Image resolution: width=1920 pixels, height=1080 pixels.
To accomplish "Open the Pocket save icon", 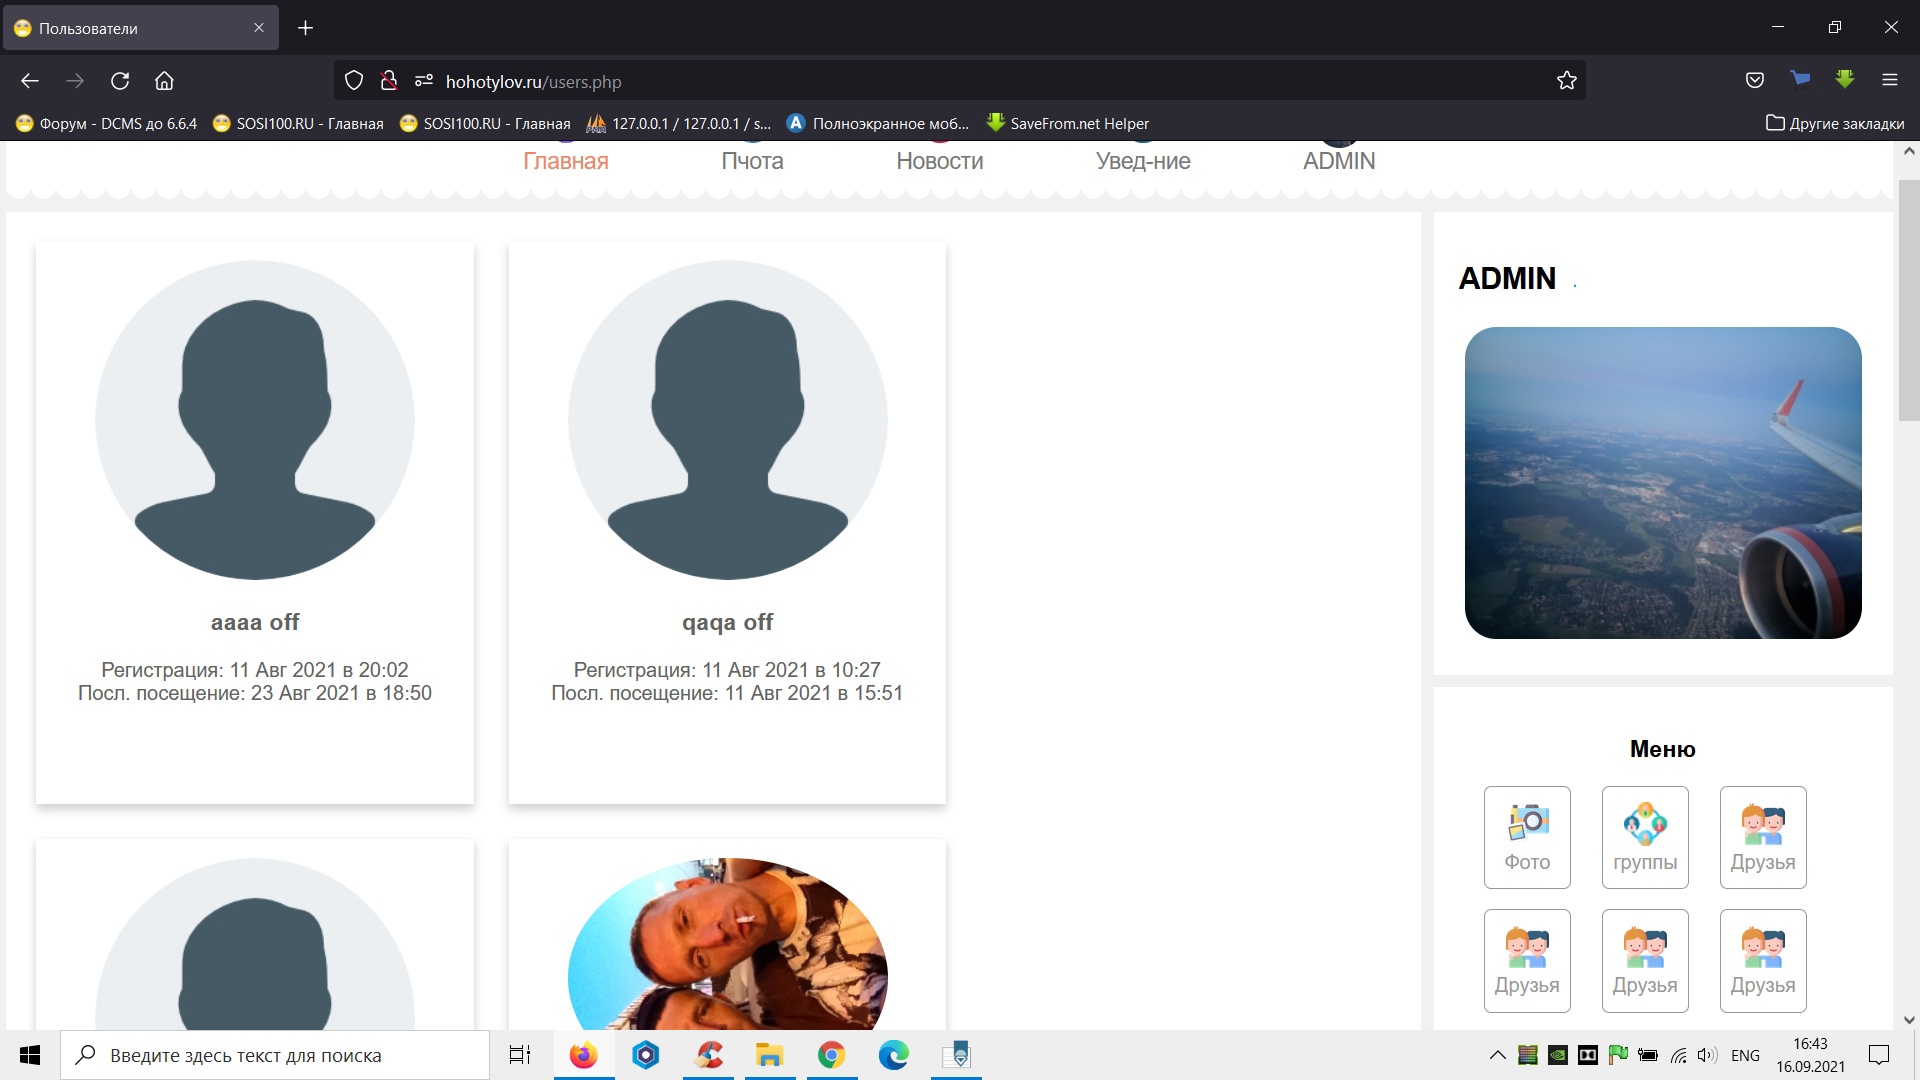I will [x=1754, y=81].
